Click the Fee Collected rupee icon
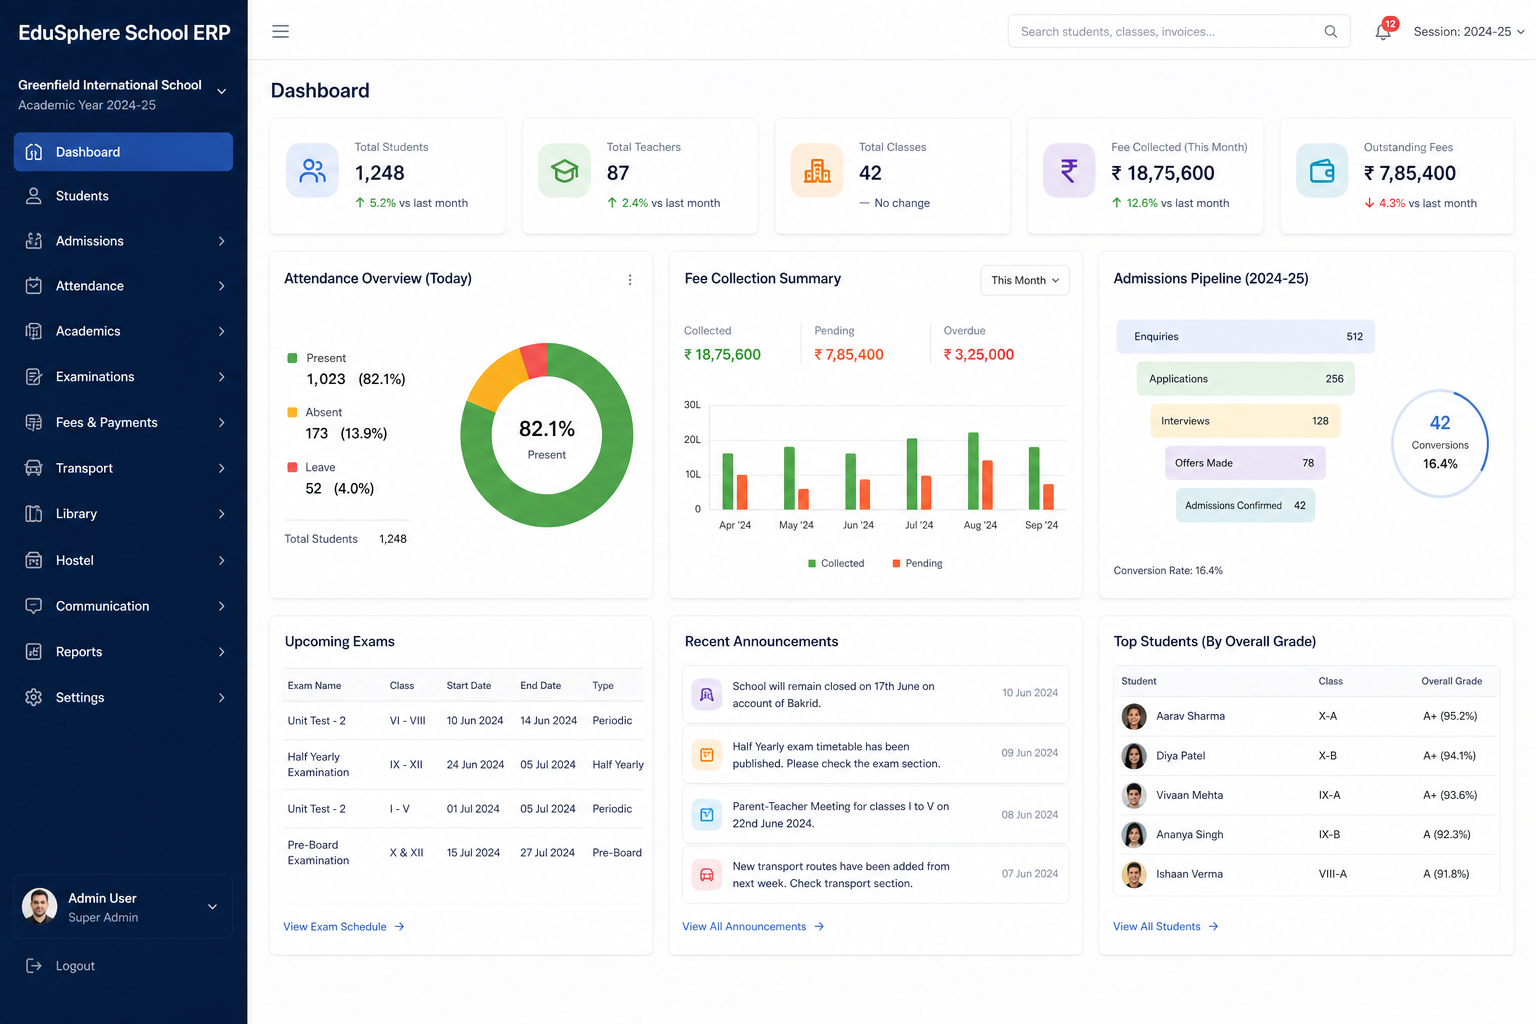 (x=1069, y=171)
